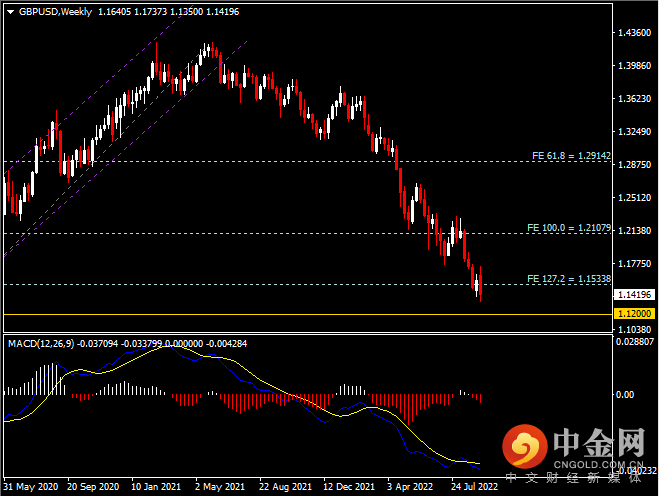
Task: Click the OHLC values 1.16405 1.17373 1.13500 1.14196
Action: click(x=169, y=12)
